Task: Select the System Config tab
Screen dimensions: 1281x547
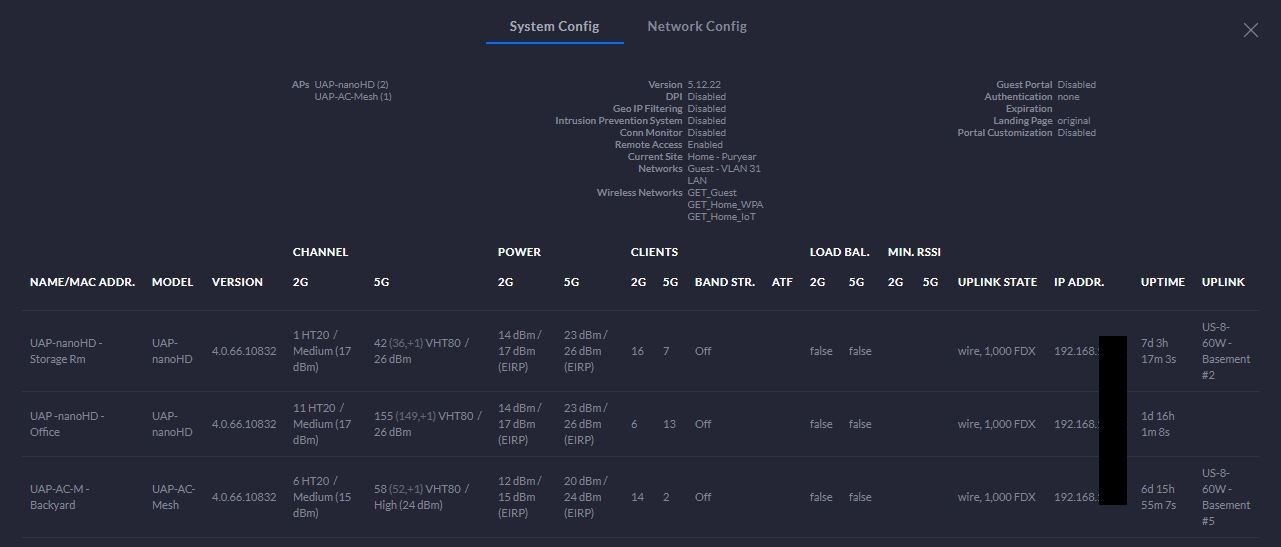Action: (554, 26)
